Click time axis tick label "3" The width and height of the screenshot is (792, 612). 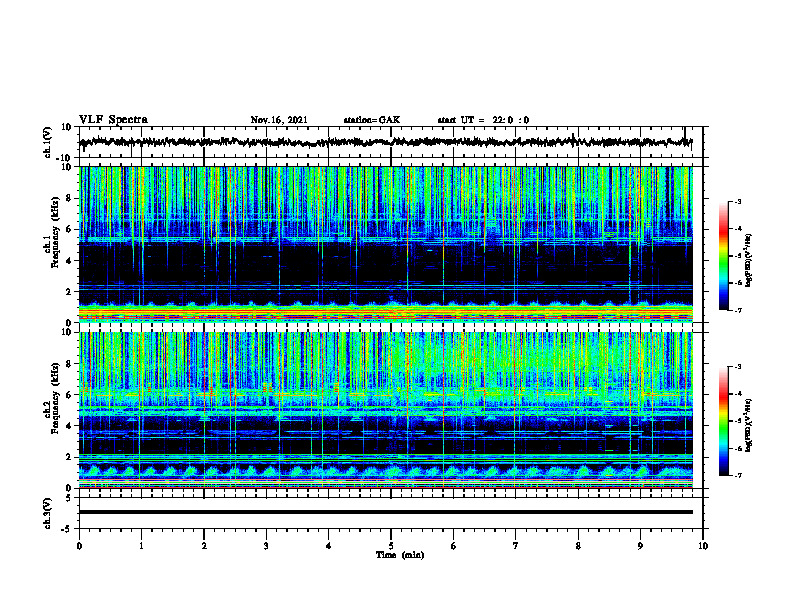[x=266, y=546]
